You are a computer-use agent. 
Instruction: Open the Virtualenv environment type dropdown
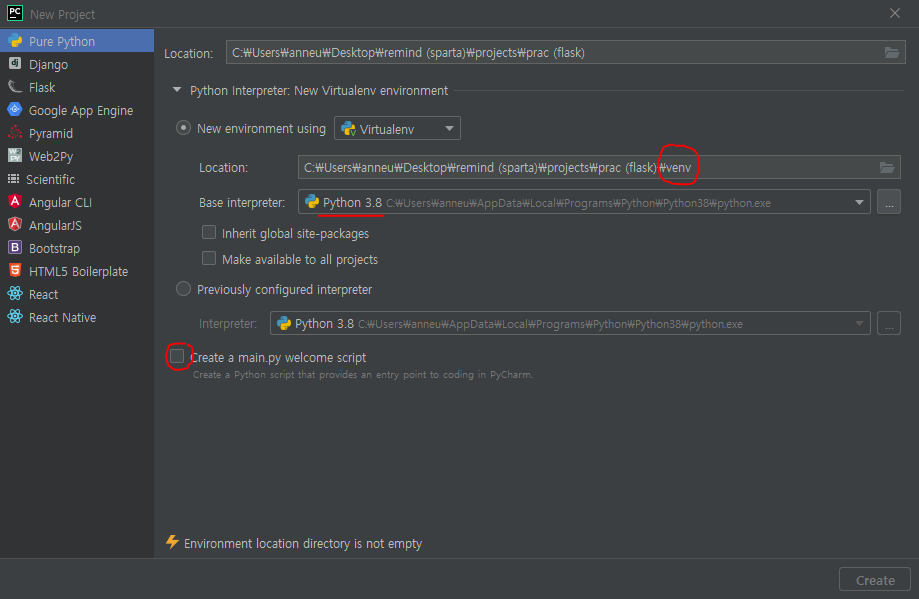397,128
